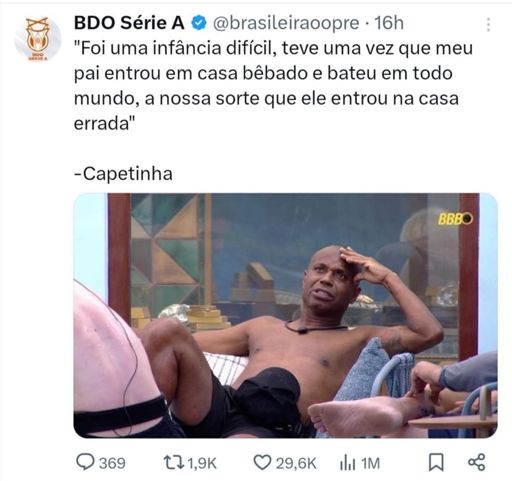
Task: Open the 16h timestamp link
Action: pyautogui.click(x=389, y=23)
